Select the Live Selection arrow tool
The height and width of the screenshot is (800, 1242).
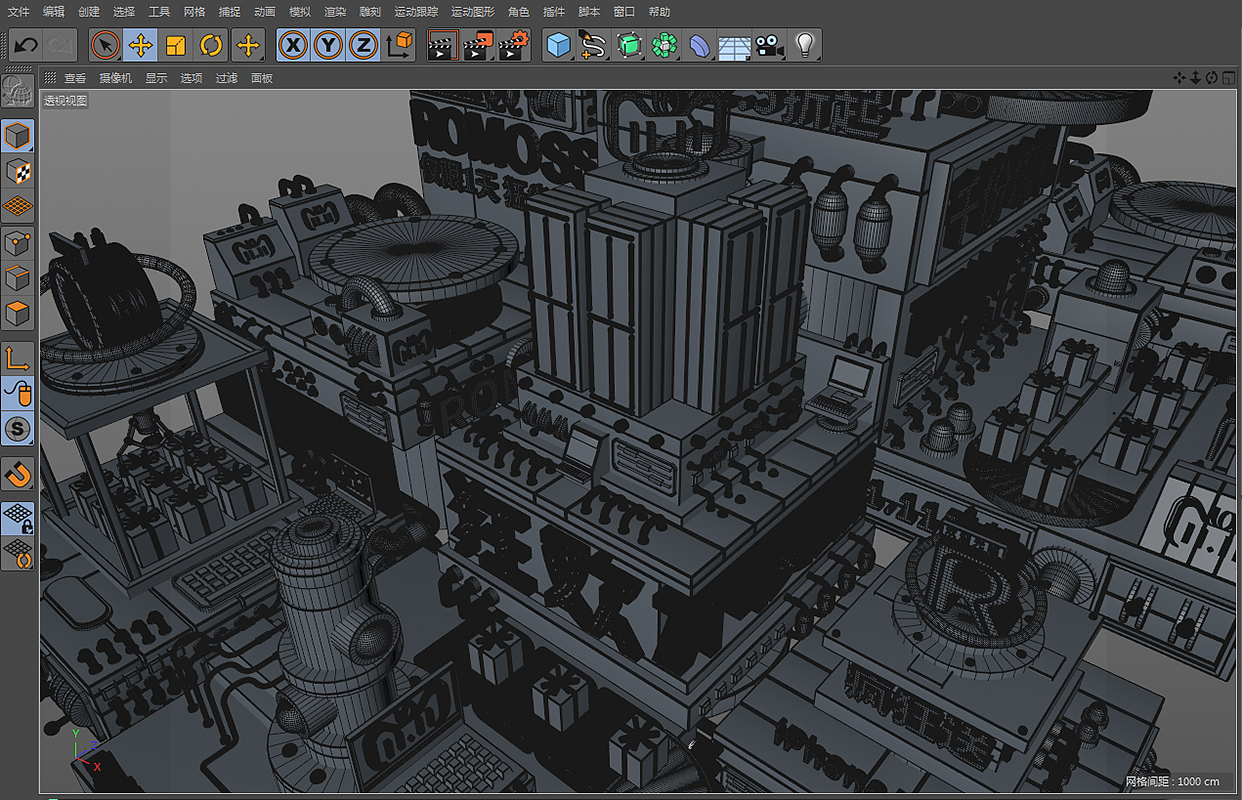(106, 45)
